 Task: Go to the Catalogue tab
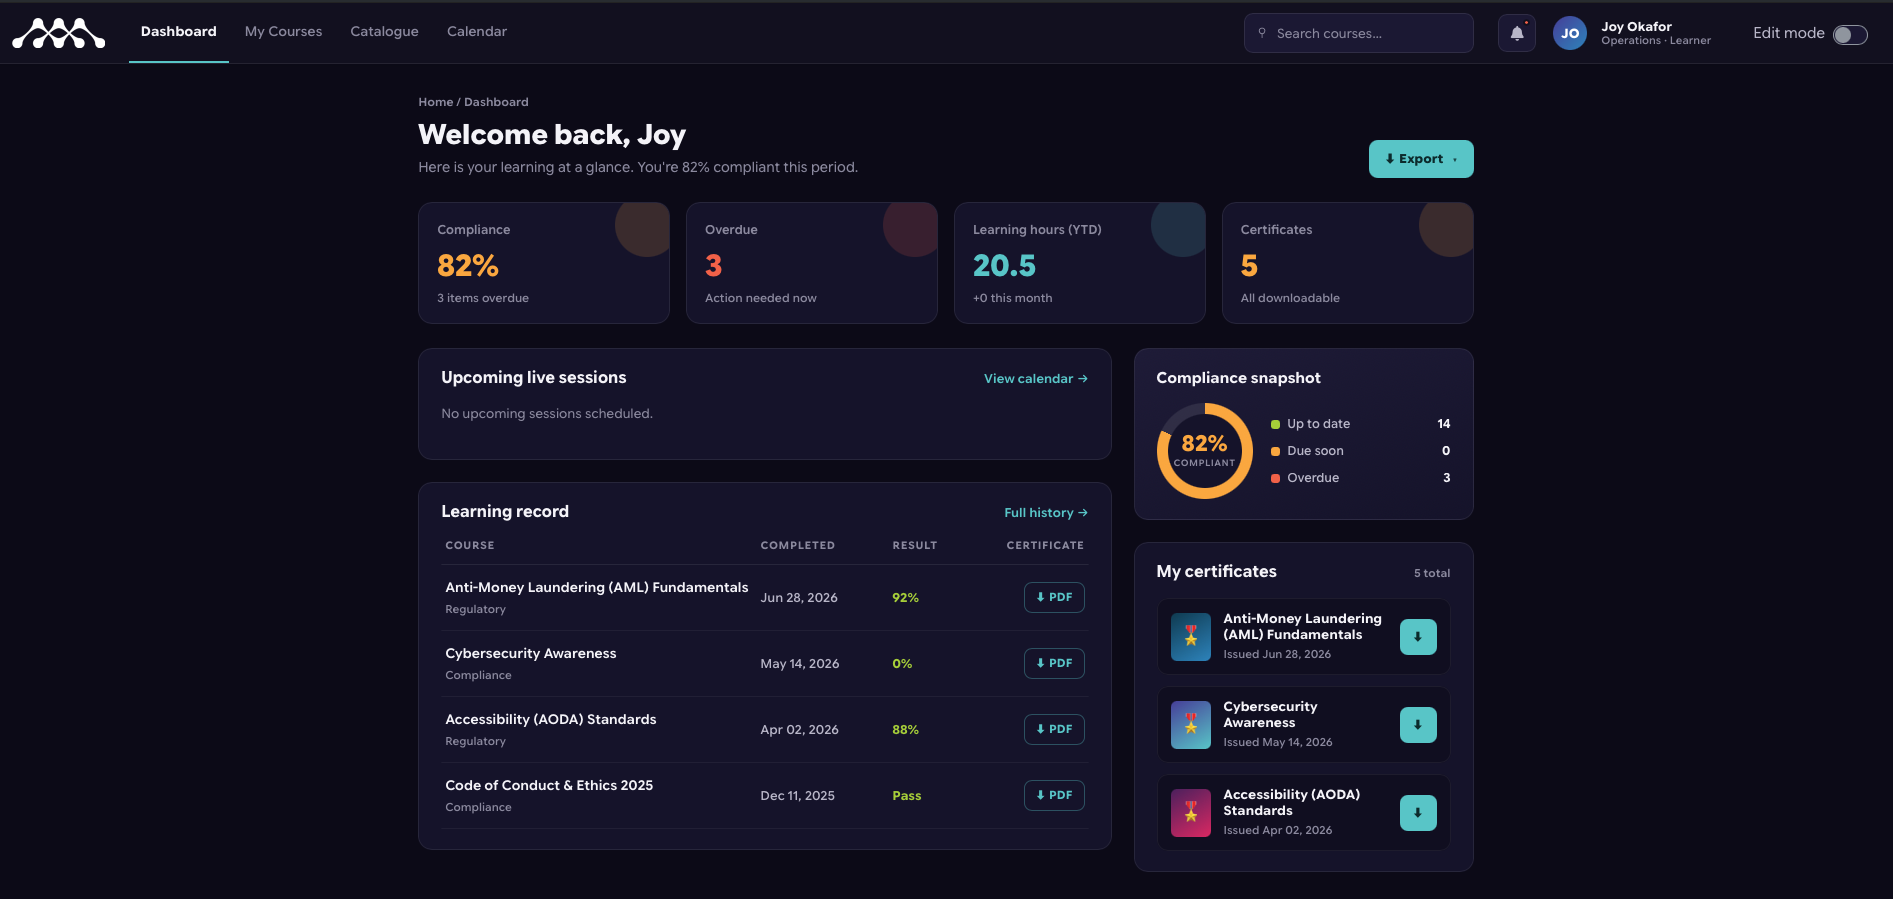(385, 32)
